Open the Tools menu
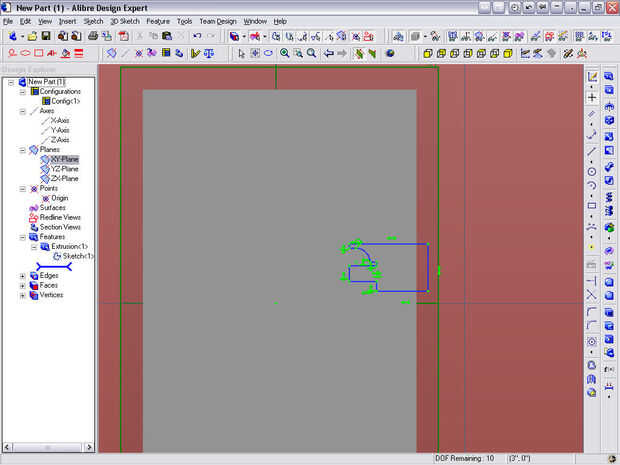Viewport: 620px width, 465px height. coord(184,21)
